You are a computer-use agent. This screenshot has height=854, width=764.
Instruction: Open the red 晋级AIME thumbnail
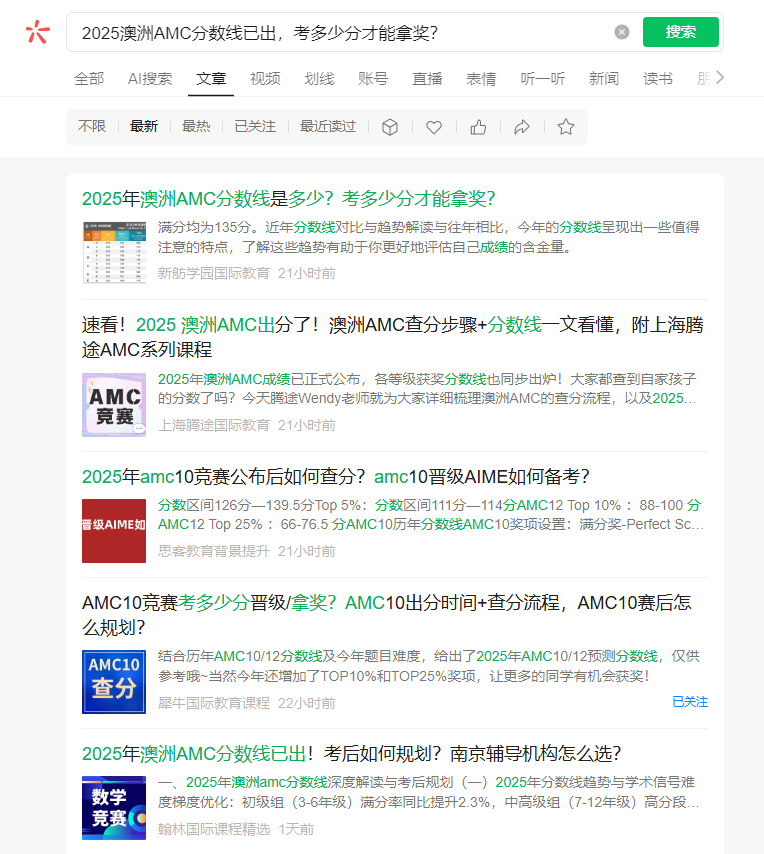[114, 530]
